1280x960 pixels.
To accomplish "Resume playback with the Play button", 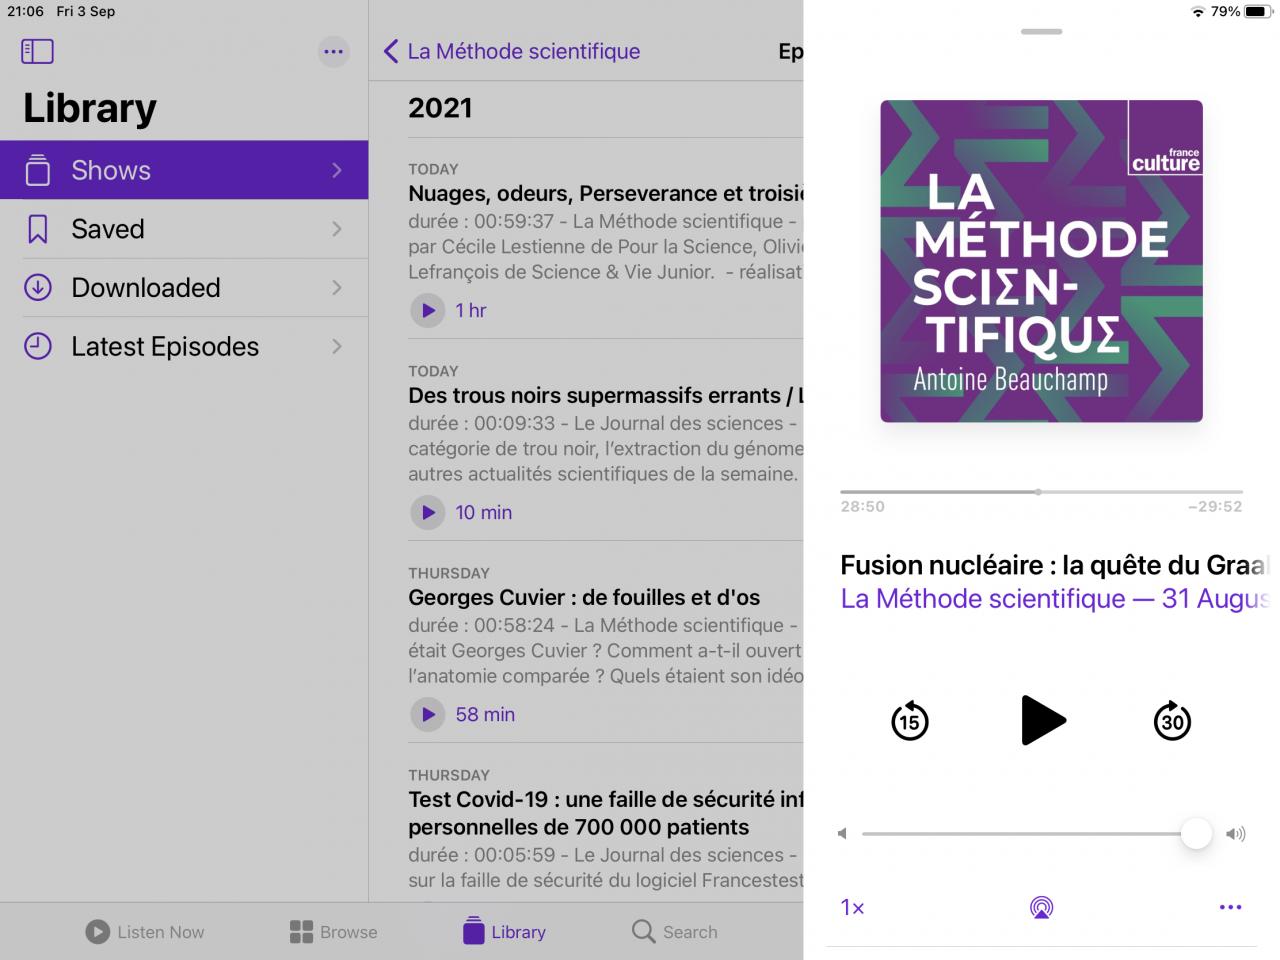I will [1042, 721].
